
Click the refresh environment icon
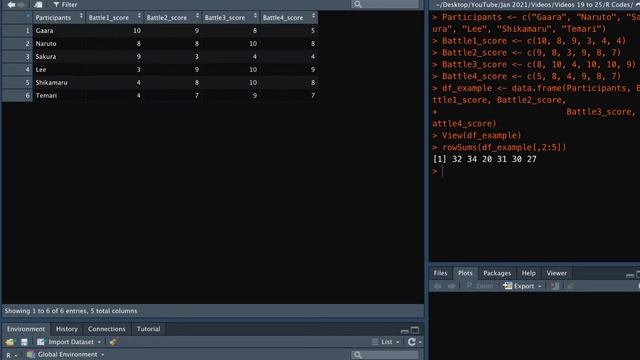point(411,342)
